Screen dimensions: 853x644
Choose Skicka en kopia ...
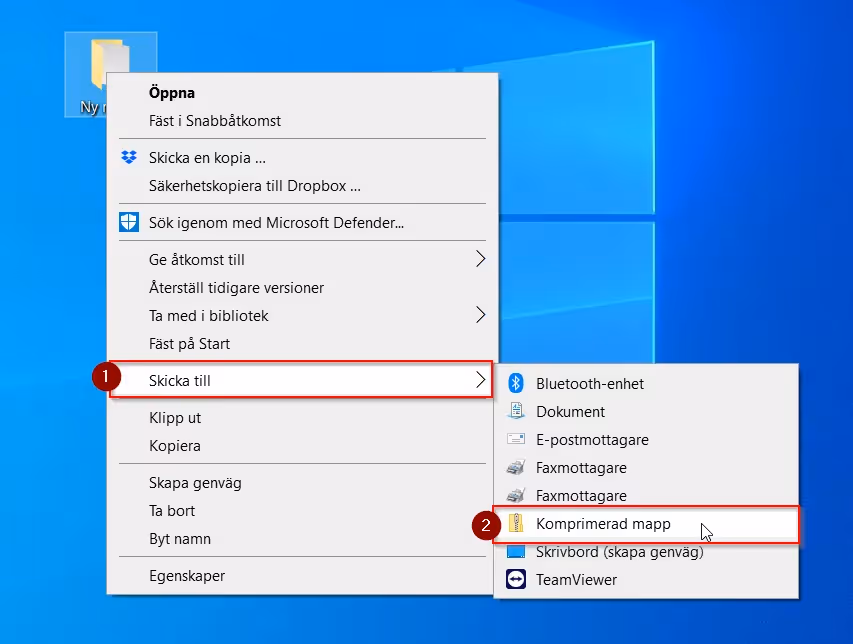tap(302, 158)
